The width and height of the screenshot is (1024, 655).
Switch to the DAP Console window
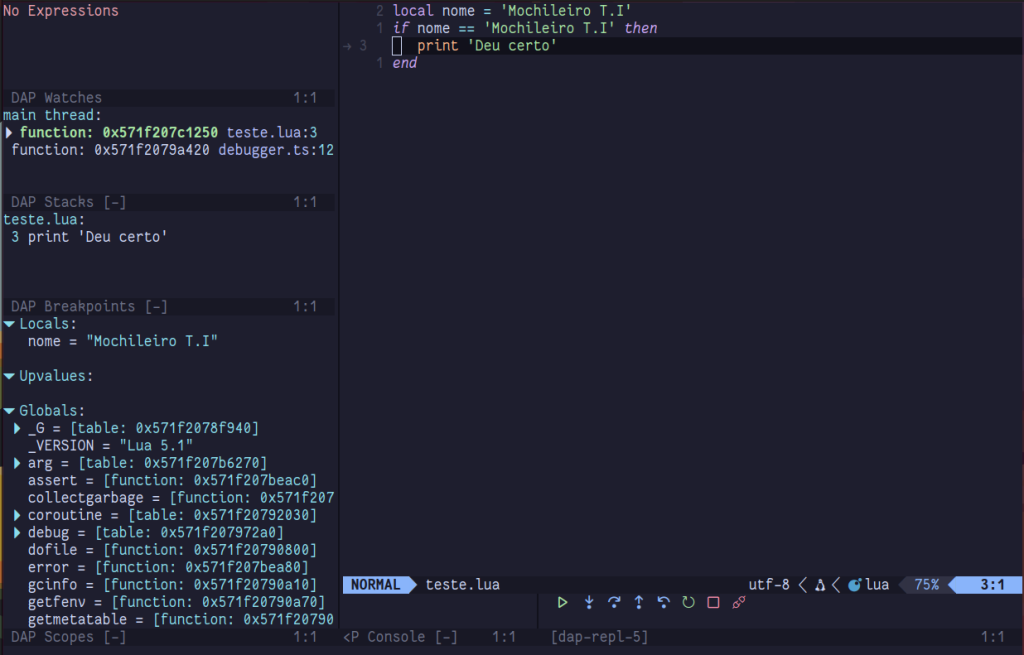400,637
